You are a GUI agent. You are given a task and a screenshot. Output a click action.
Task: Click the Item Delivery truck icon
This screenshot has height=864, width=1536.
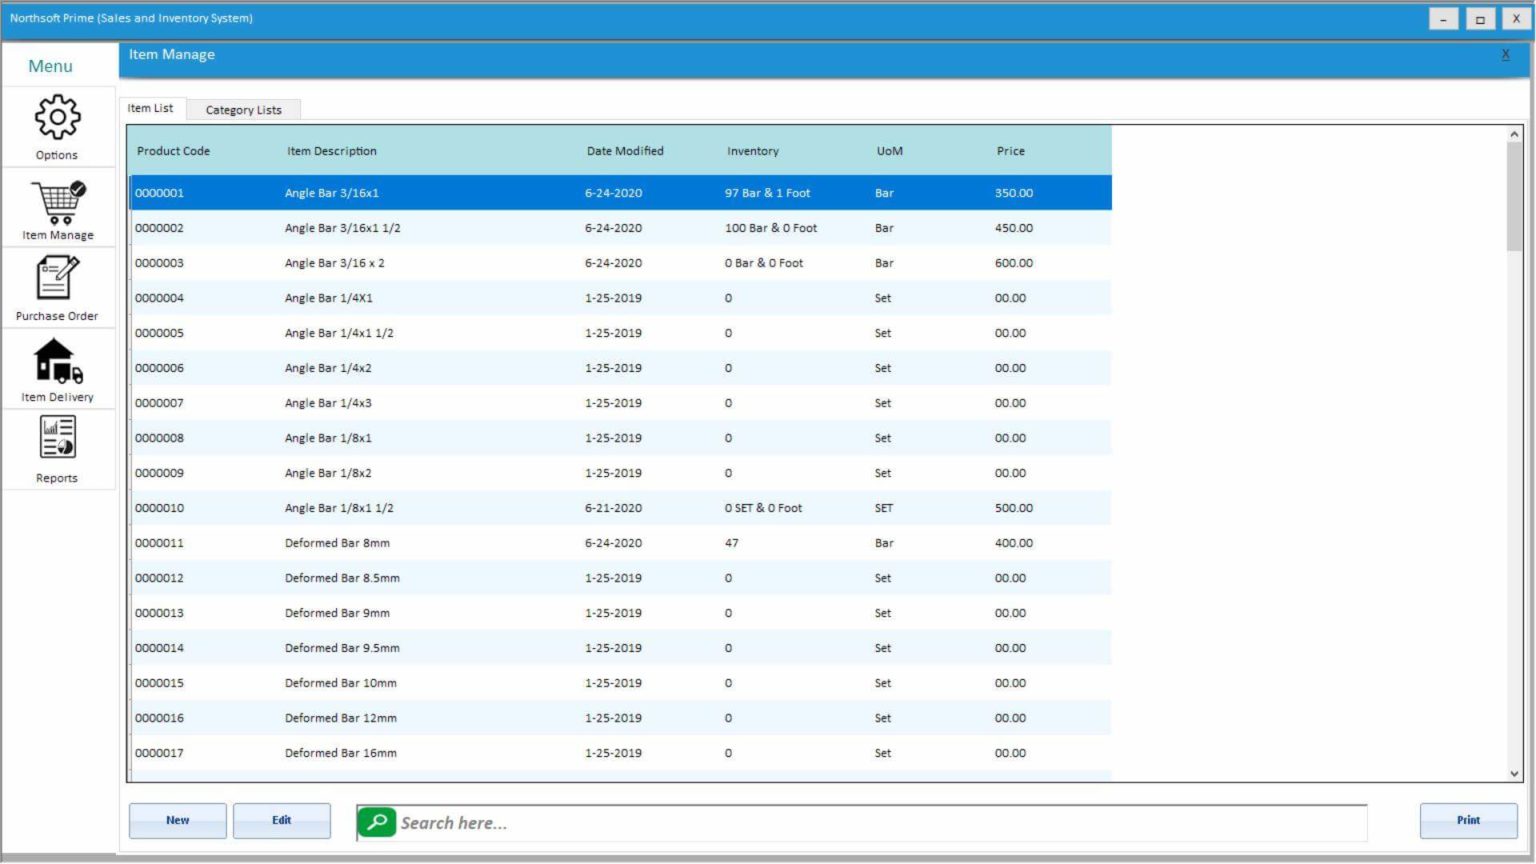pyautogui.click(x=56, y=362)
